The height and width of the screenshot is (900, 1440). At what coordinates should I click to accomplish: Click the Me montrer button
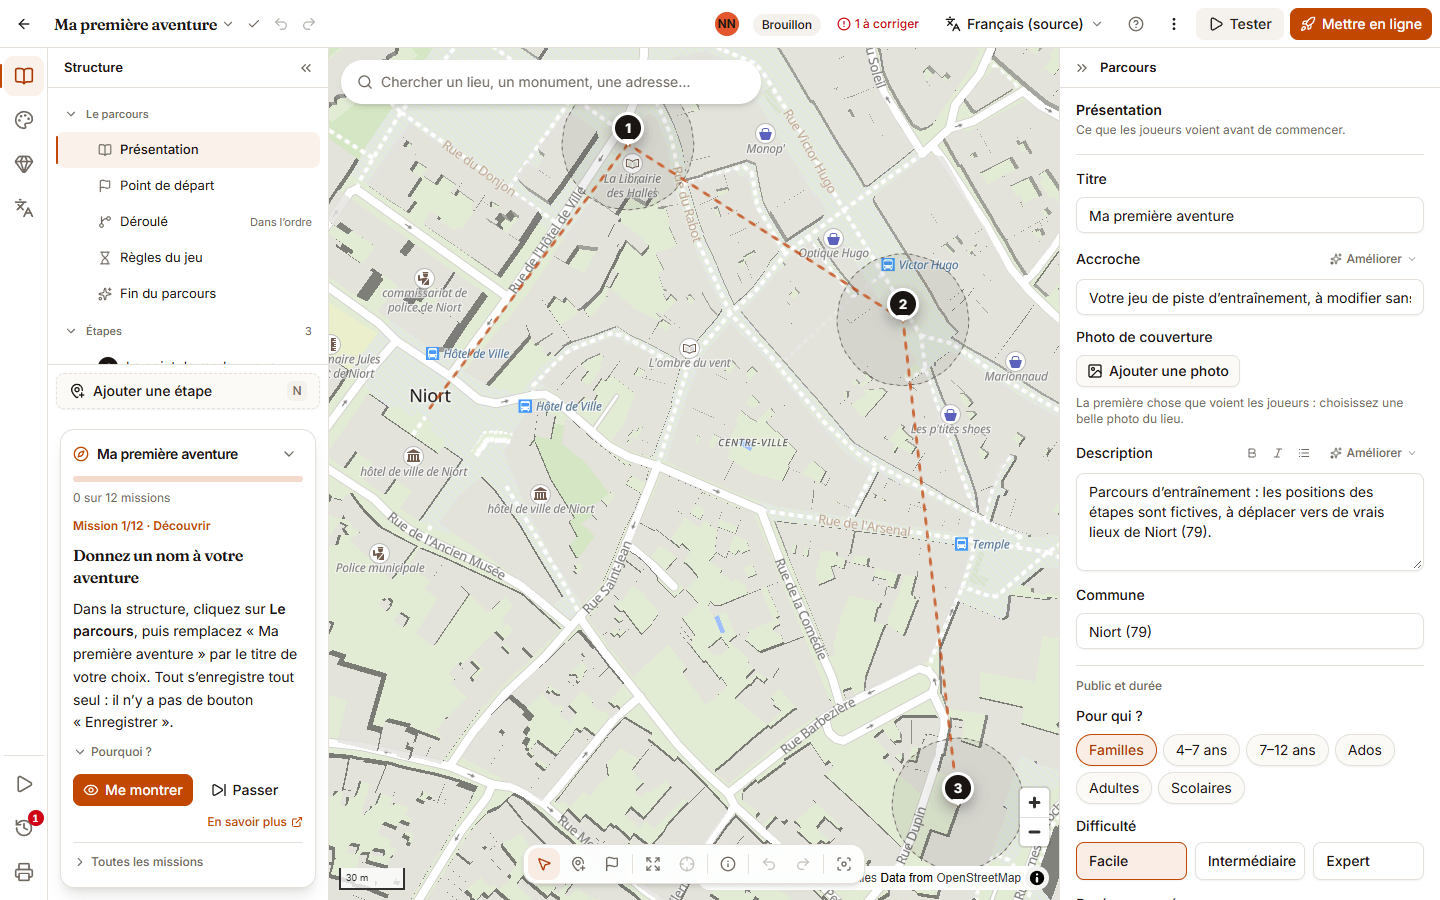[133, 790]
